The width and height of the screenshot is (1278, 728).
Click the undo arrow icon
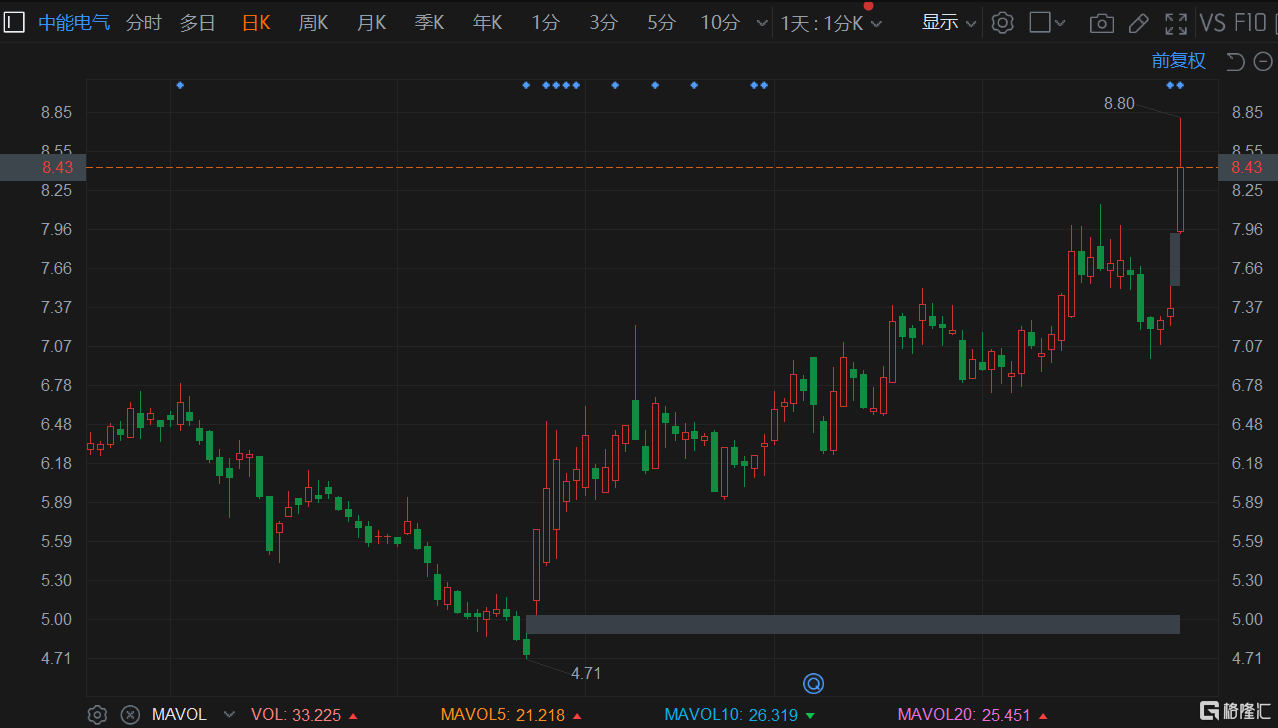pos(1235,62)
